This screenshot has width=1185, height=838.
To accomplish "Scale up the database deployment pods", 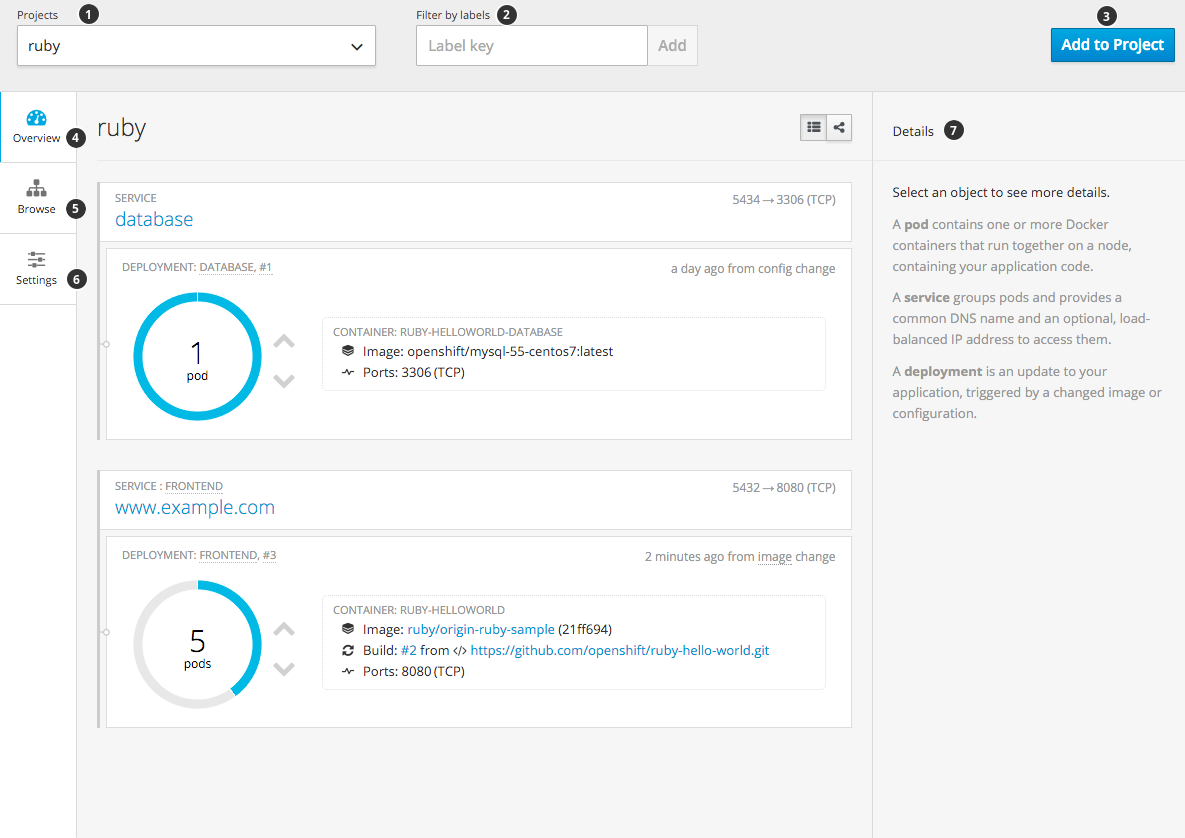I will point(284,341).
